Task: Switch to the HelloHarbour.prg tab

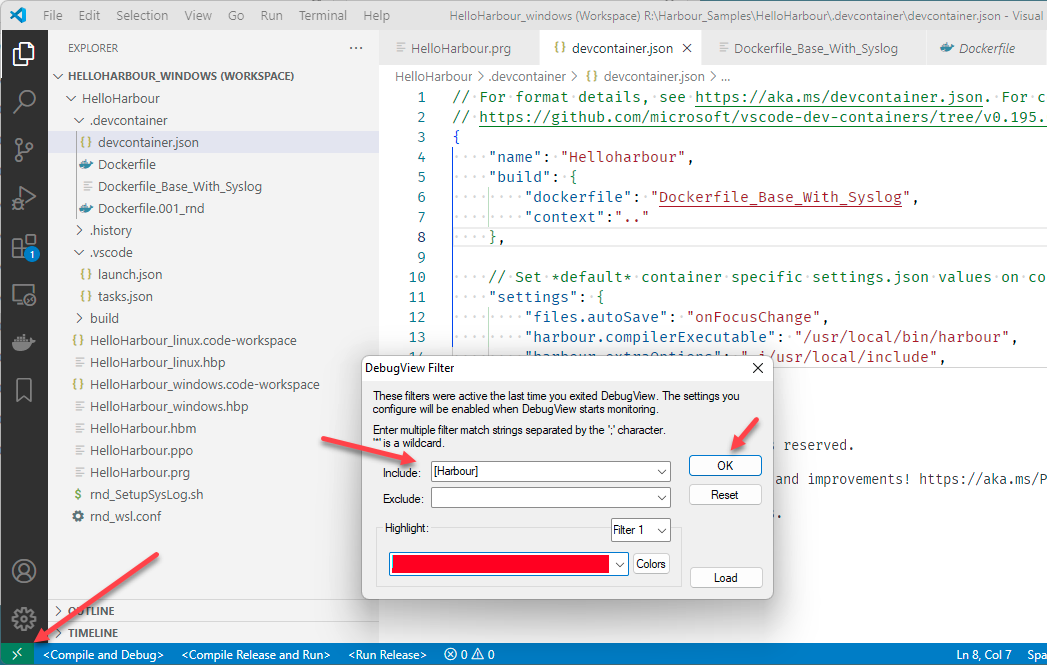Action: (459, 48)
